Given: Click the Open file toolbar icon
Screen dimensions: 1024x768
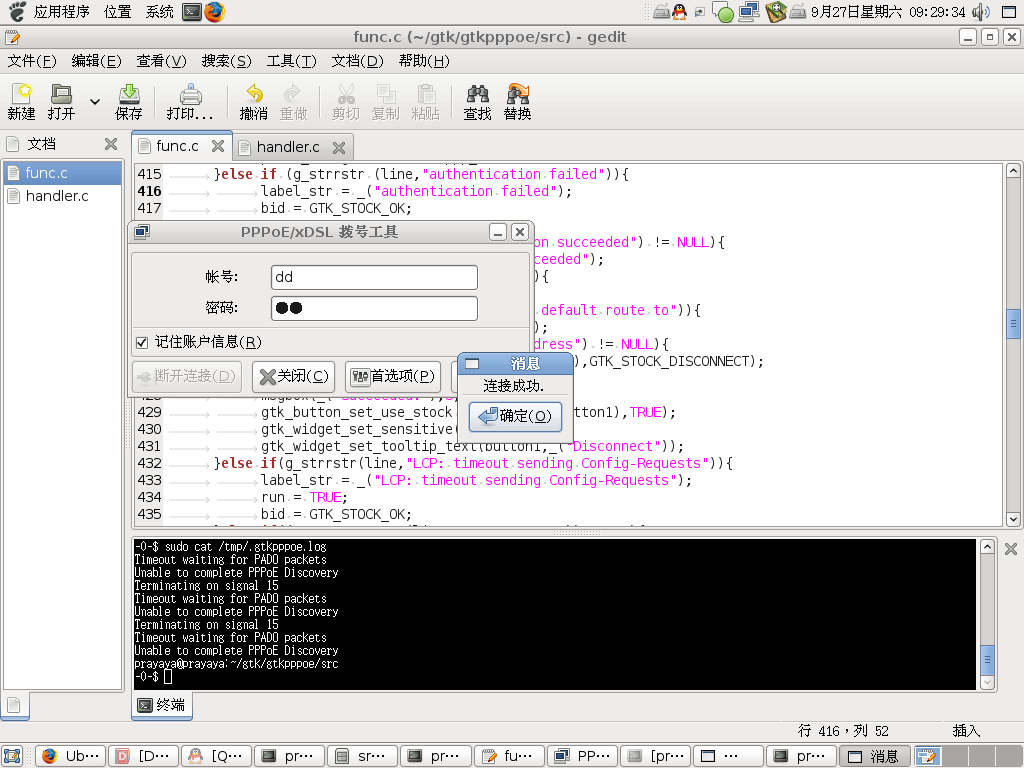Looking at the screenshot, I should [61, 102].
